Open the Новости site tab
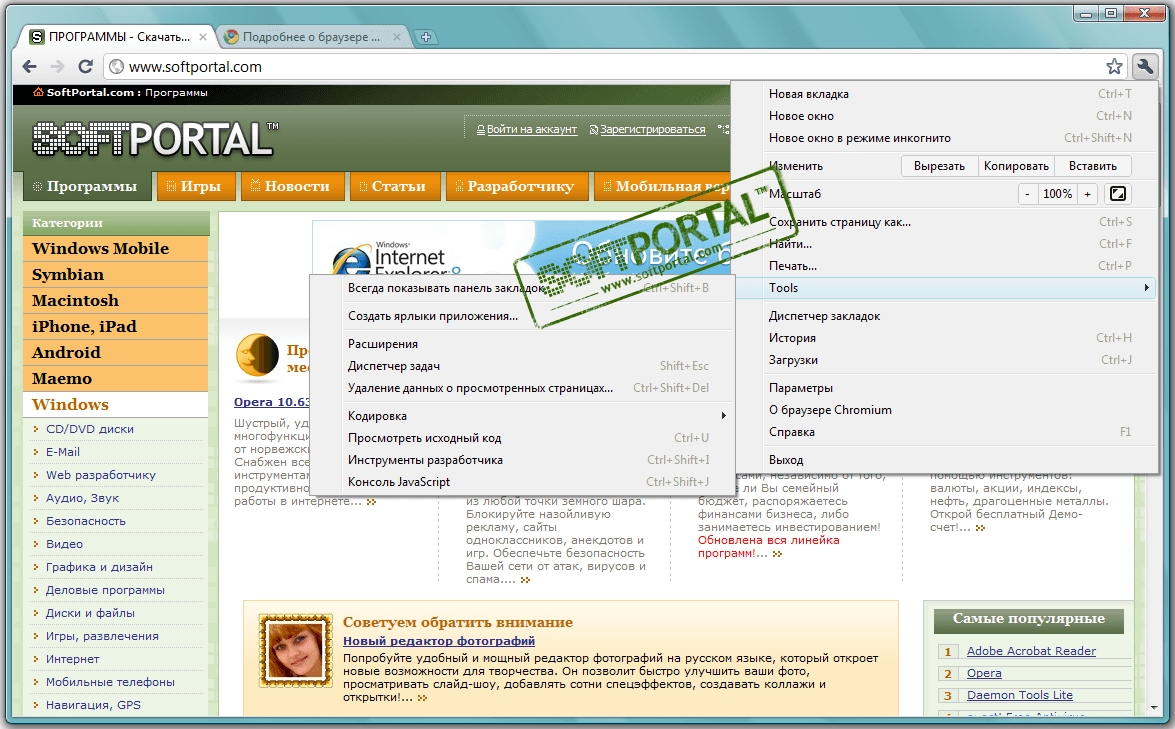1175x729 pixels. (x=292, y=187)
